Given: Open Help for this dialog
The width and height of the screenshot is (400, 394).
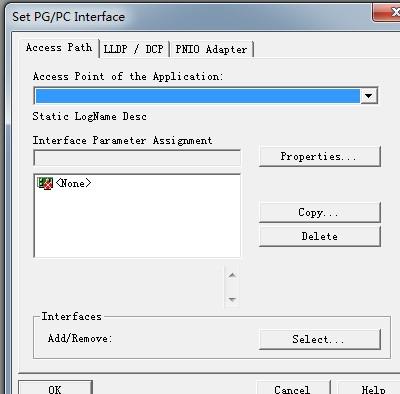Looking at the screenshot, I should tap(369, 388).
